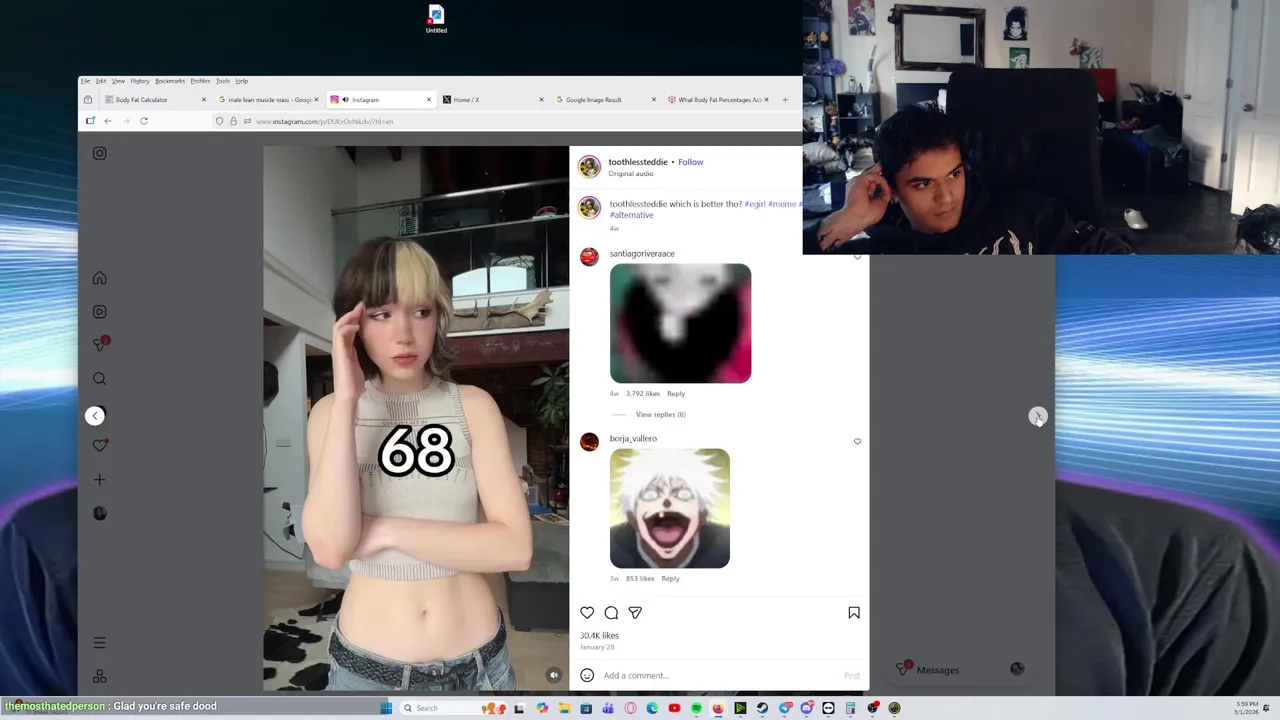Open the File menu
Screen dimensions: 1280x720
[85, 81]
